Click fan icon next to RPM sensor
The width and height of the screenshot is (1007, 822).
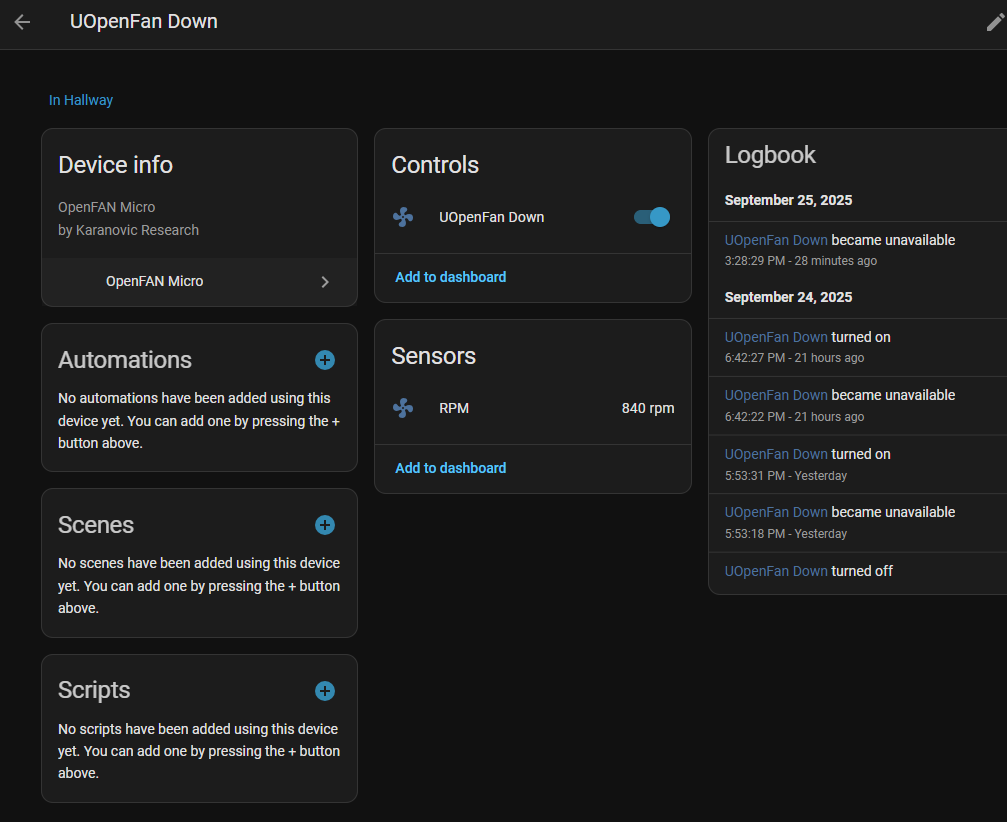403,408
